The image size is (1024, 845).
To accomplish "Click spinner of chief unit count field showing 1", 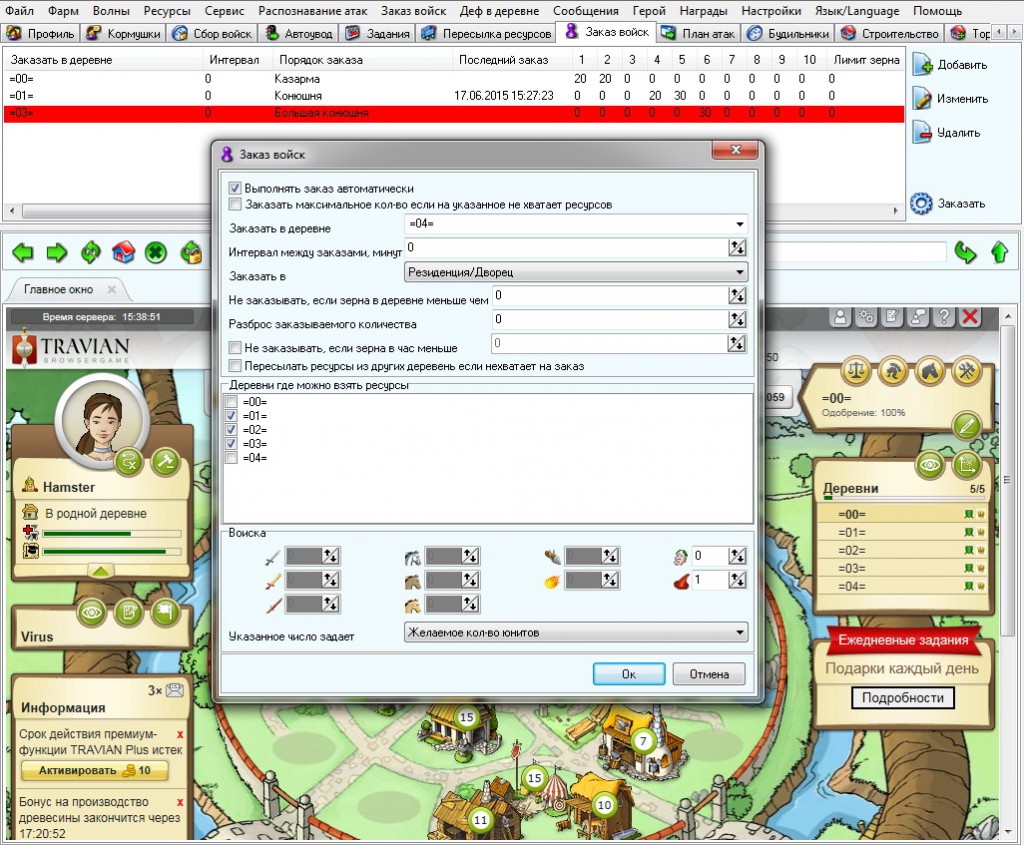I will tap(737, 580).
